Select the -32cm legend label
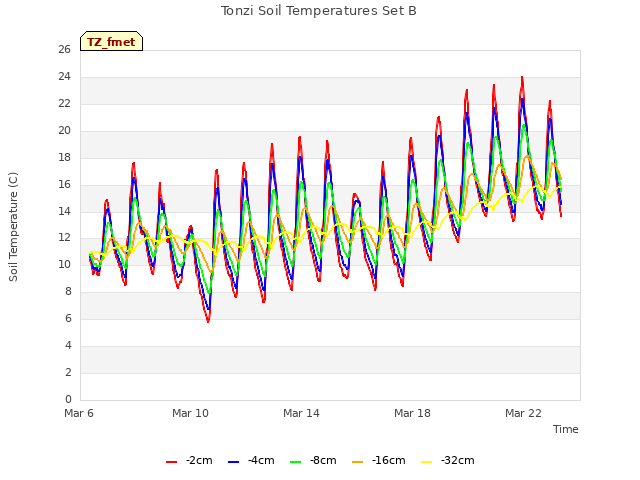The image size is (640, 480). tap(458, 460)
